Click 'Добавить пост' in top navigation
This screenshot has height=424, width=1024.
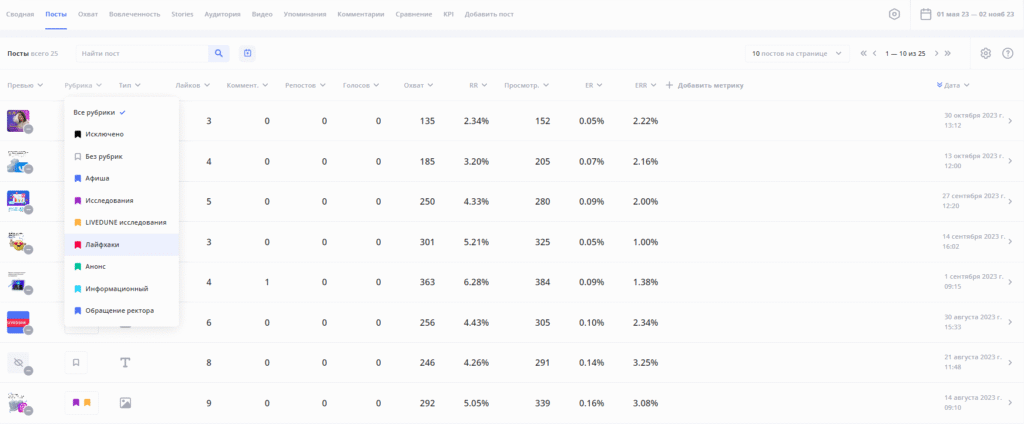point(489,15)
